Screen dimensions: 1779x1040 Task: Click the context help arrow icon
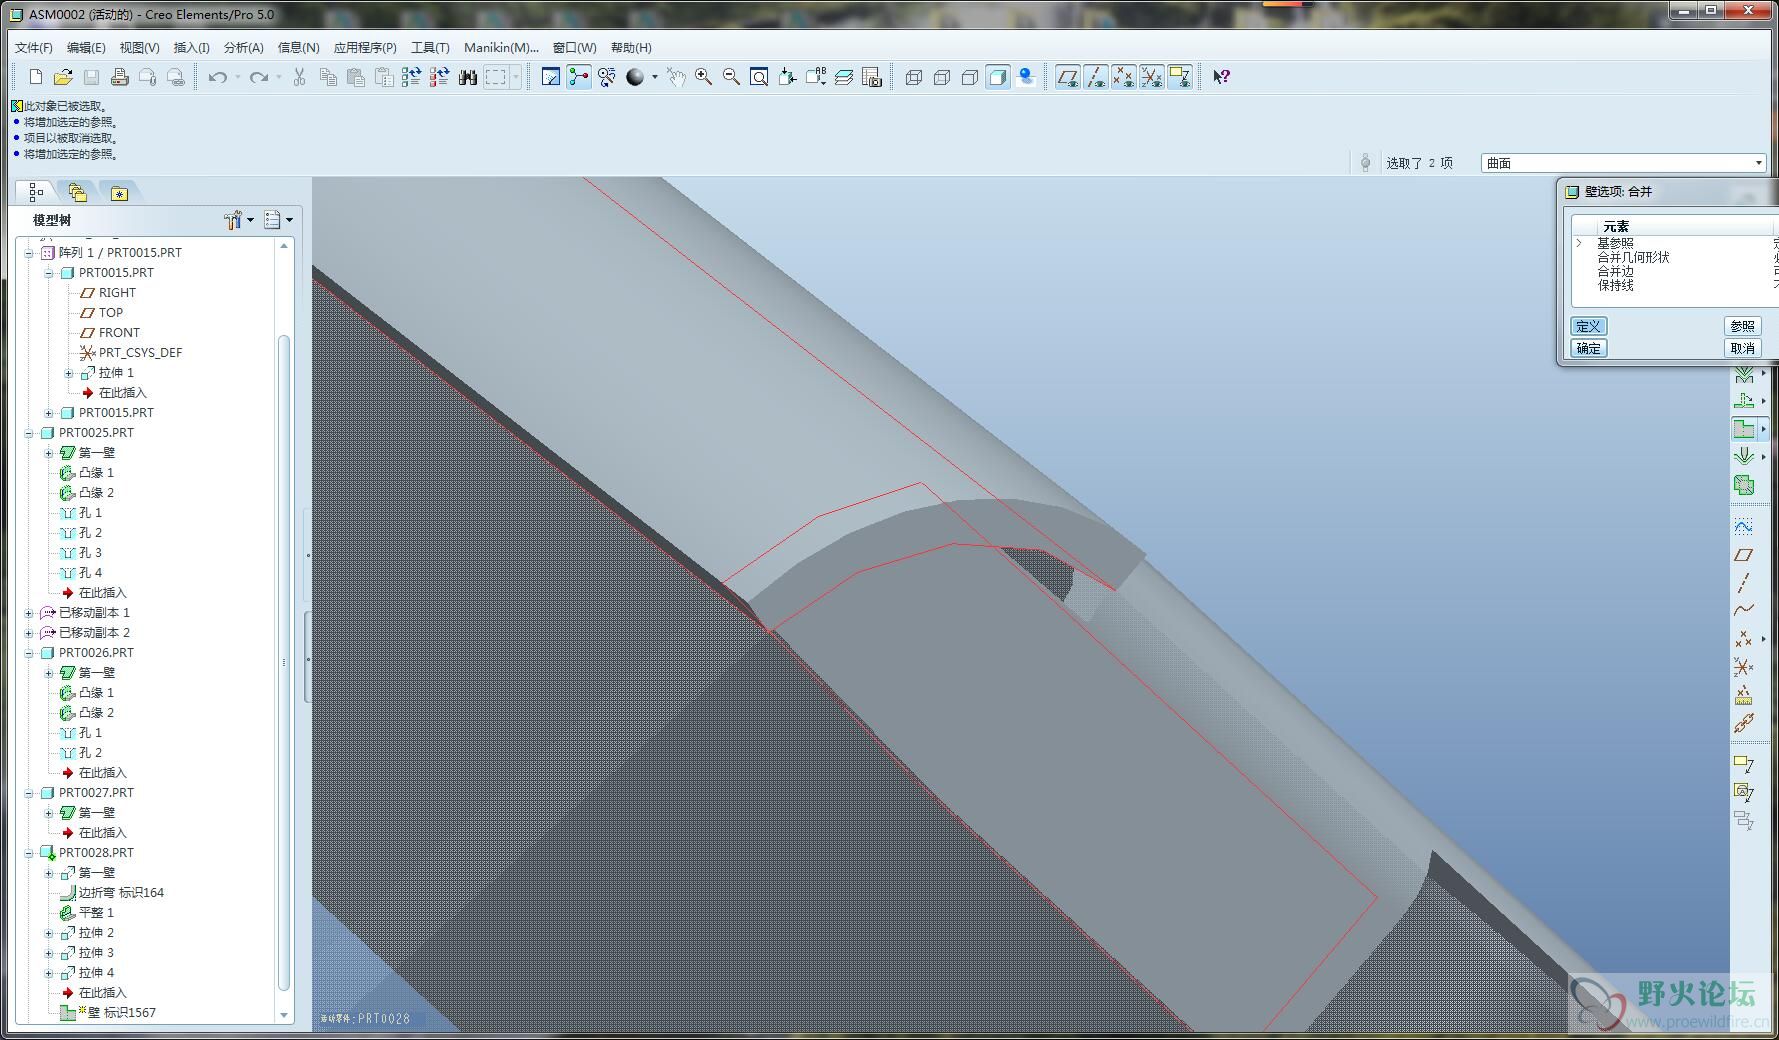tap(1221, 77)
